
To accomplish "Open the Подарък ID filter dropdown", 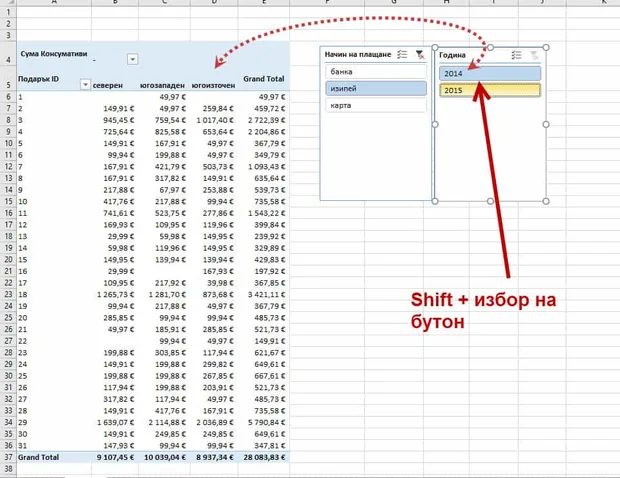I will 85,84.
